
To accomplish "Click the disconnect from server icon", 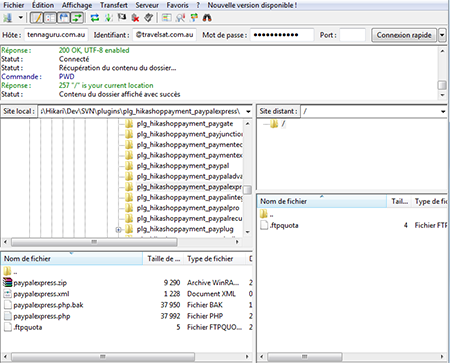I will click(135, 18).
